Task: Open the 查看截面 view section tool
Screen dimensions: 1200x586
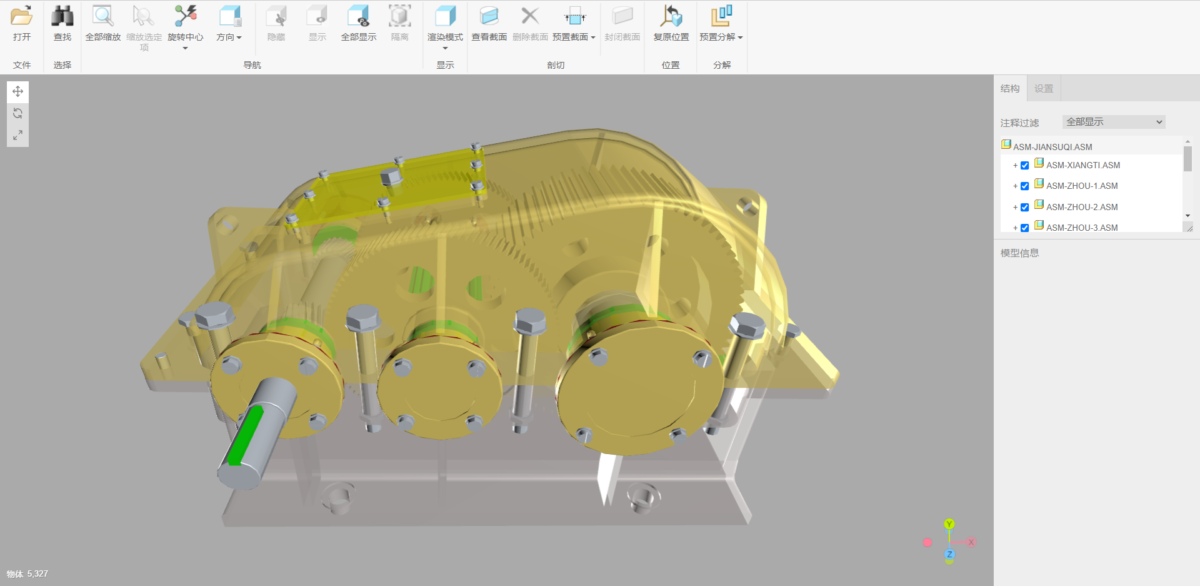Action: coord(489,17)
